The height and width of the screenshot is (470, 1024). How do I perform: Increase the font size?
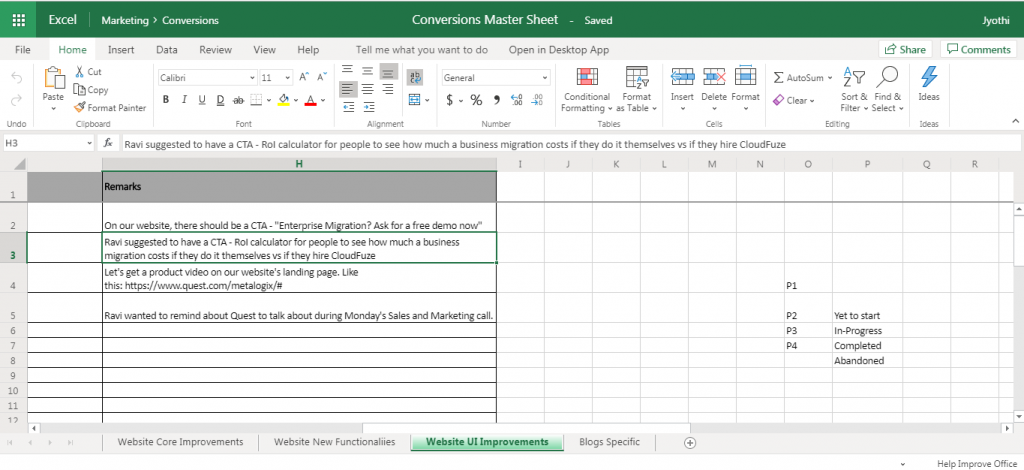(304, 77)
